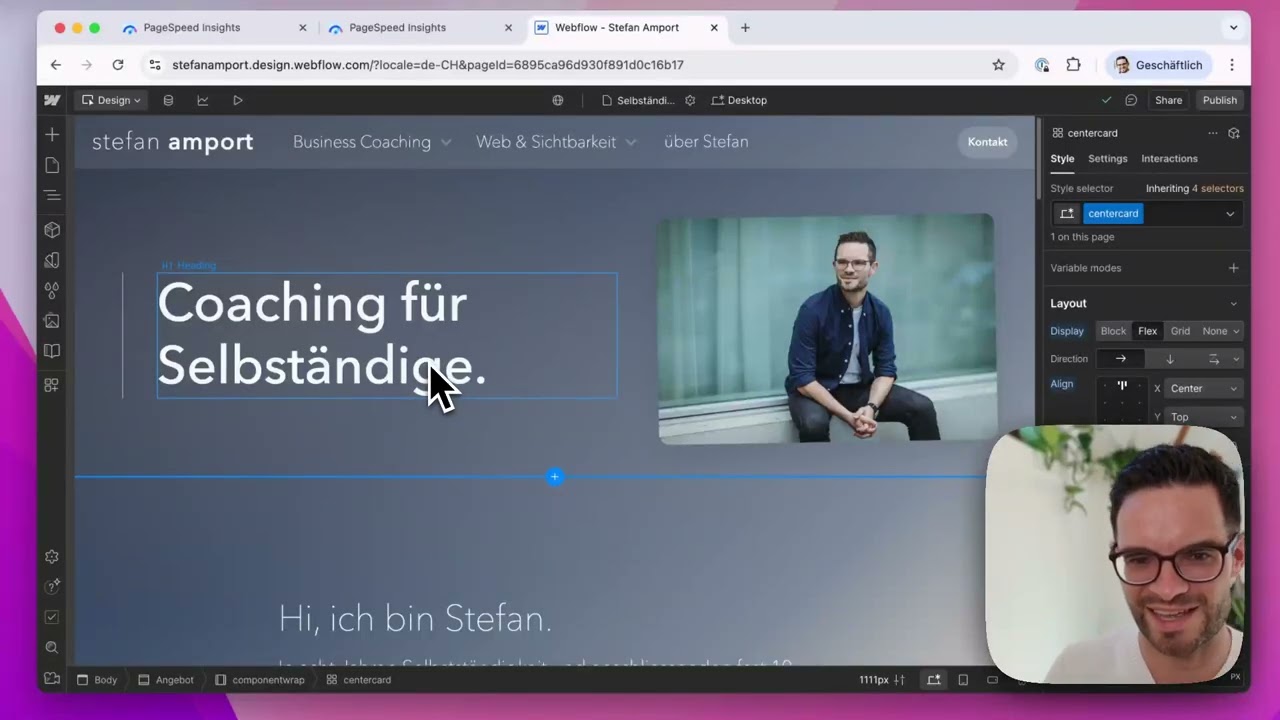
Task: Click the three-dots menu beside centercard
Action: tap(1213, 133)
